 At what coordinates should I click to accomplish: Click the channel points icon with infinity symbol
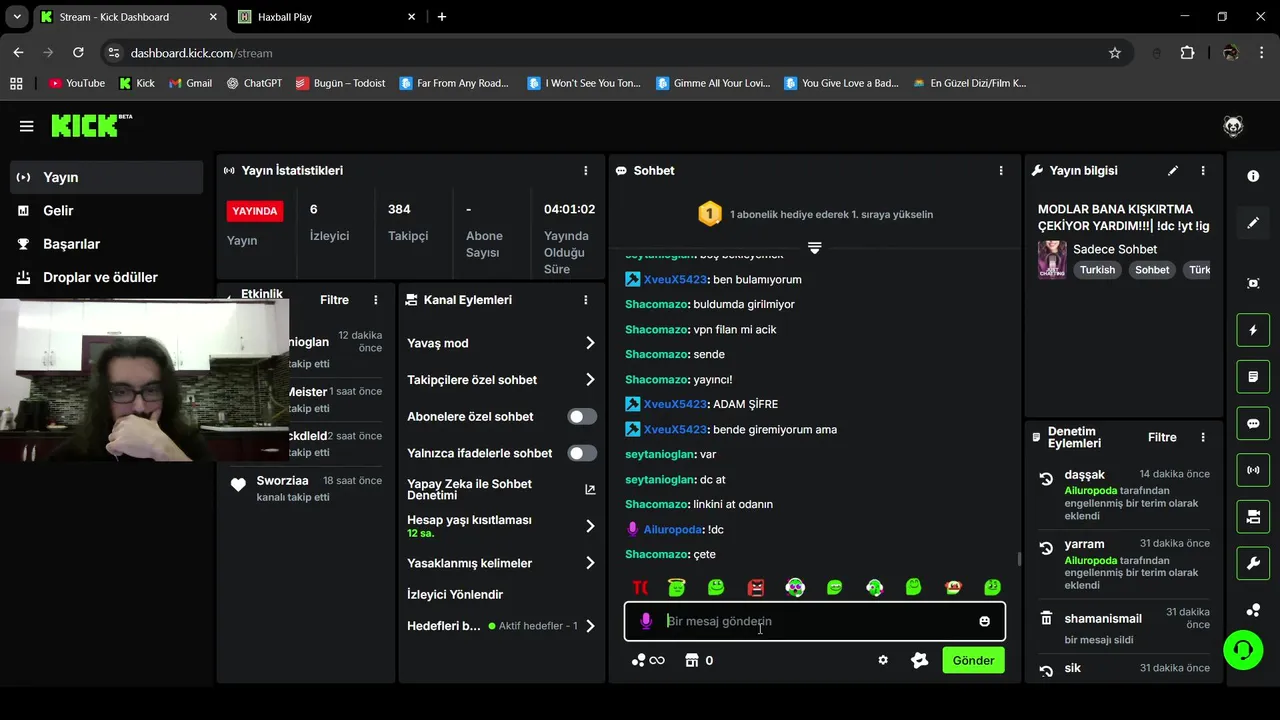pos(648,660)
